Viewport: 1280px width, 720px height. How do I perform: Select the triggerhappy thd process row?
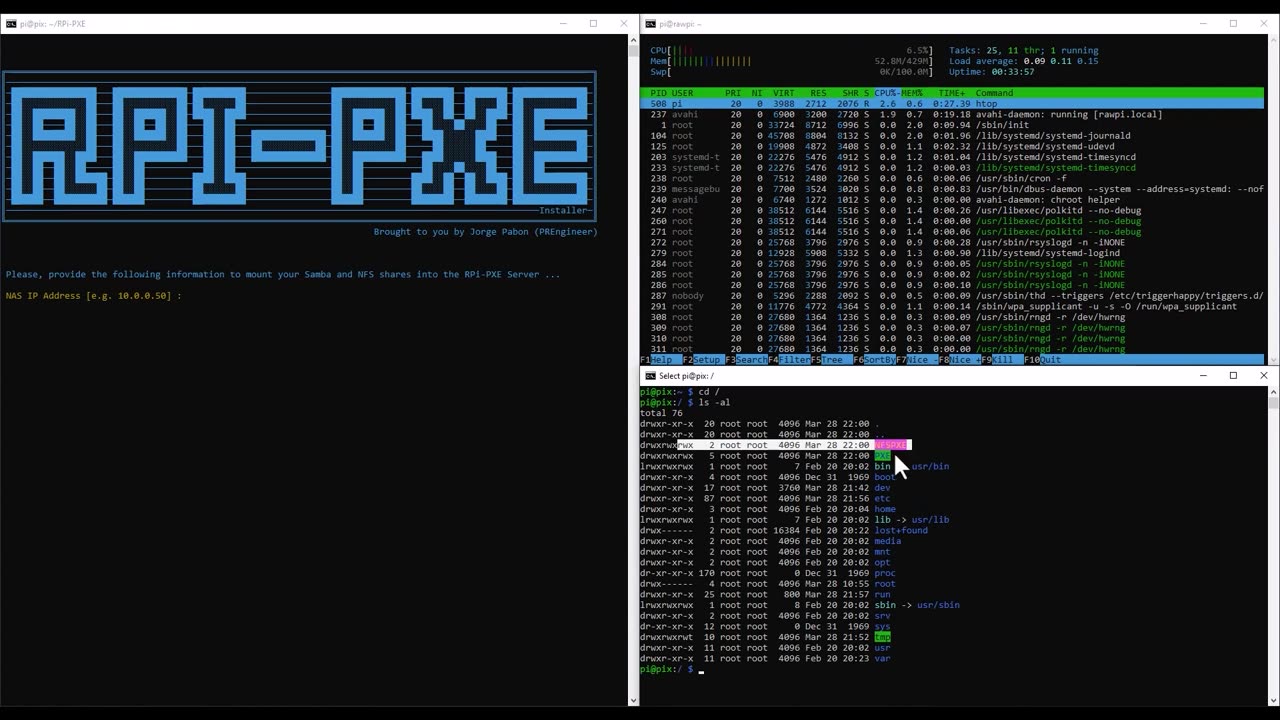(951, 296)
